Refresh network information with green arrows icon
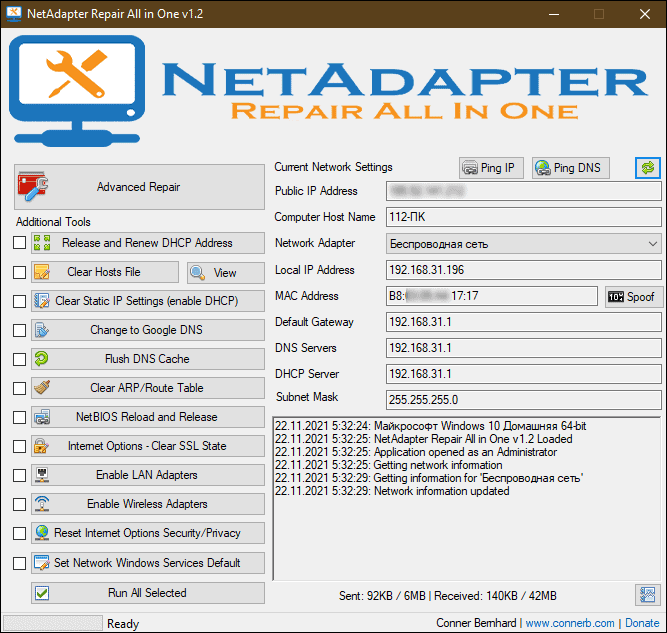 pos(648,168)
